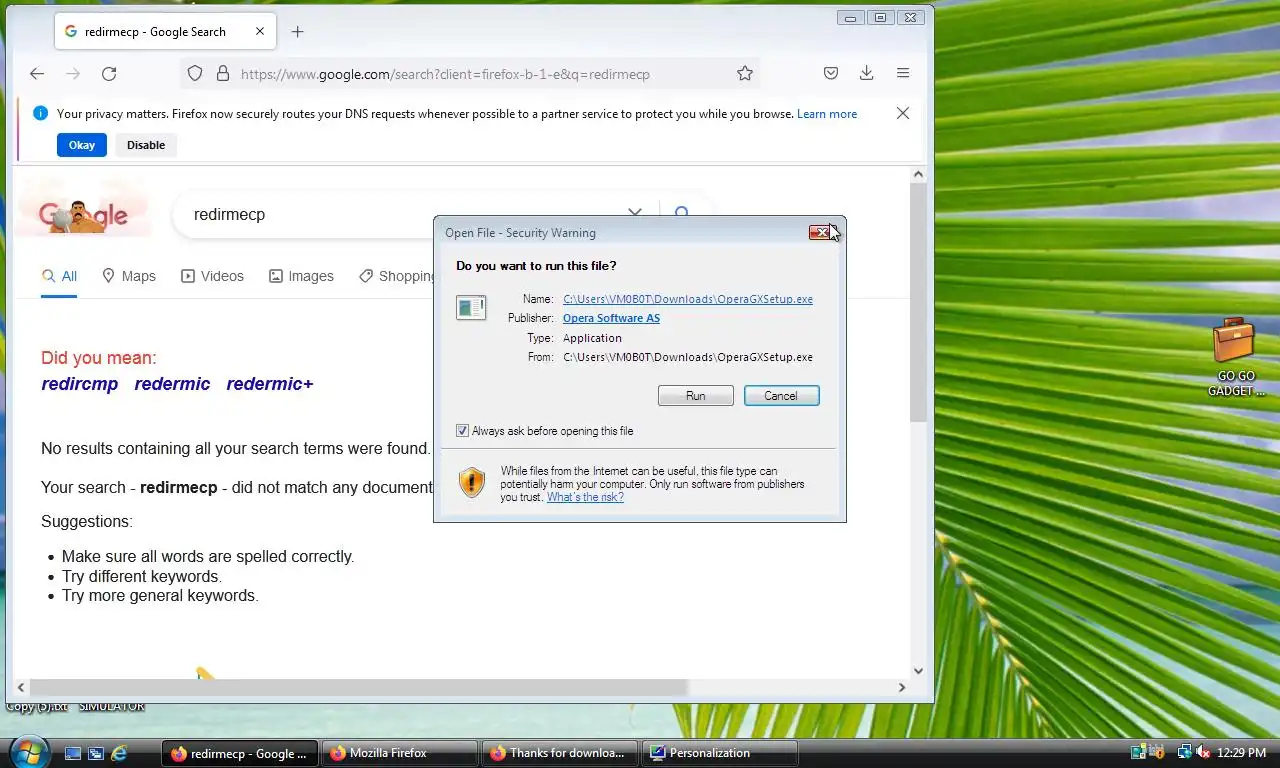The image size is (1280, 768).
Task: Click 'Try more general keywords.' suggestion text
Action: click(160, 596)
